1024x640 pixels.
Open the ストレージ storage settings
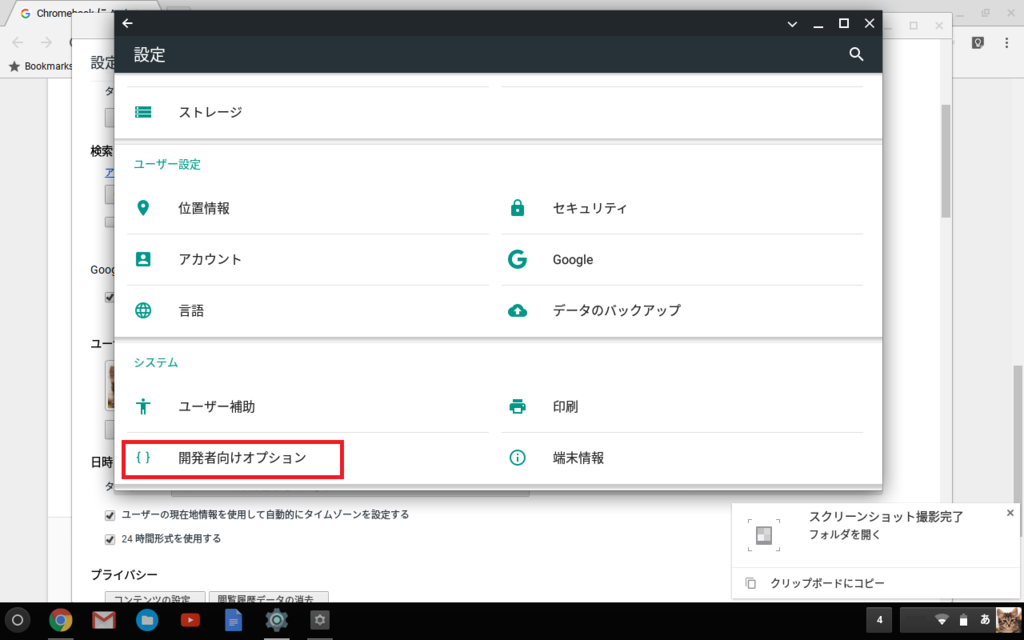pos(308,112)
